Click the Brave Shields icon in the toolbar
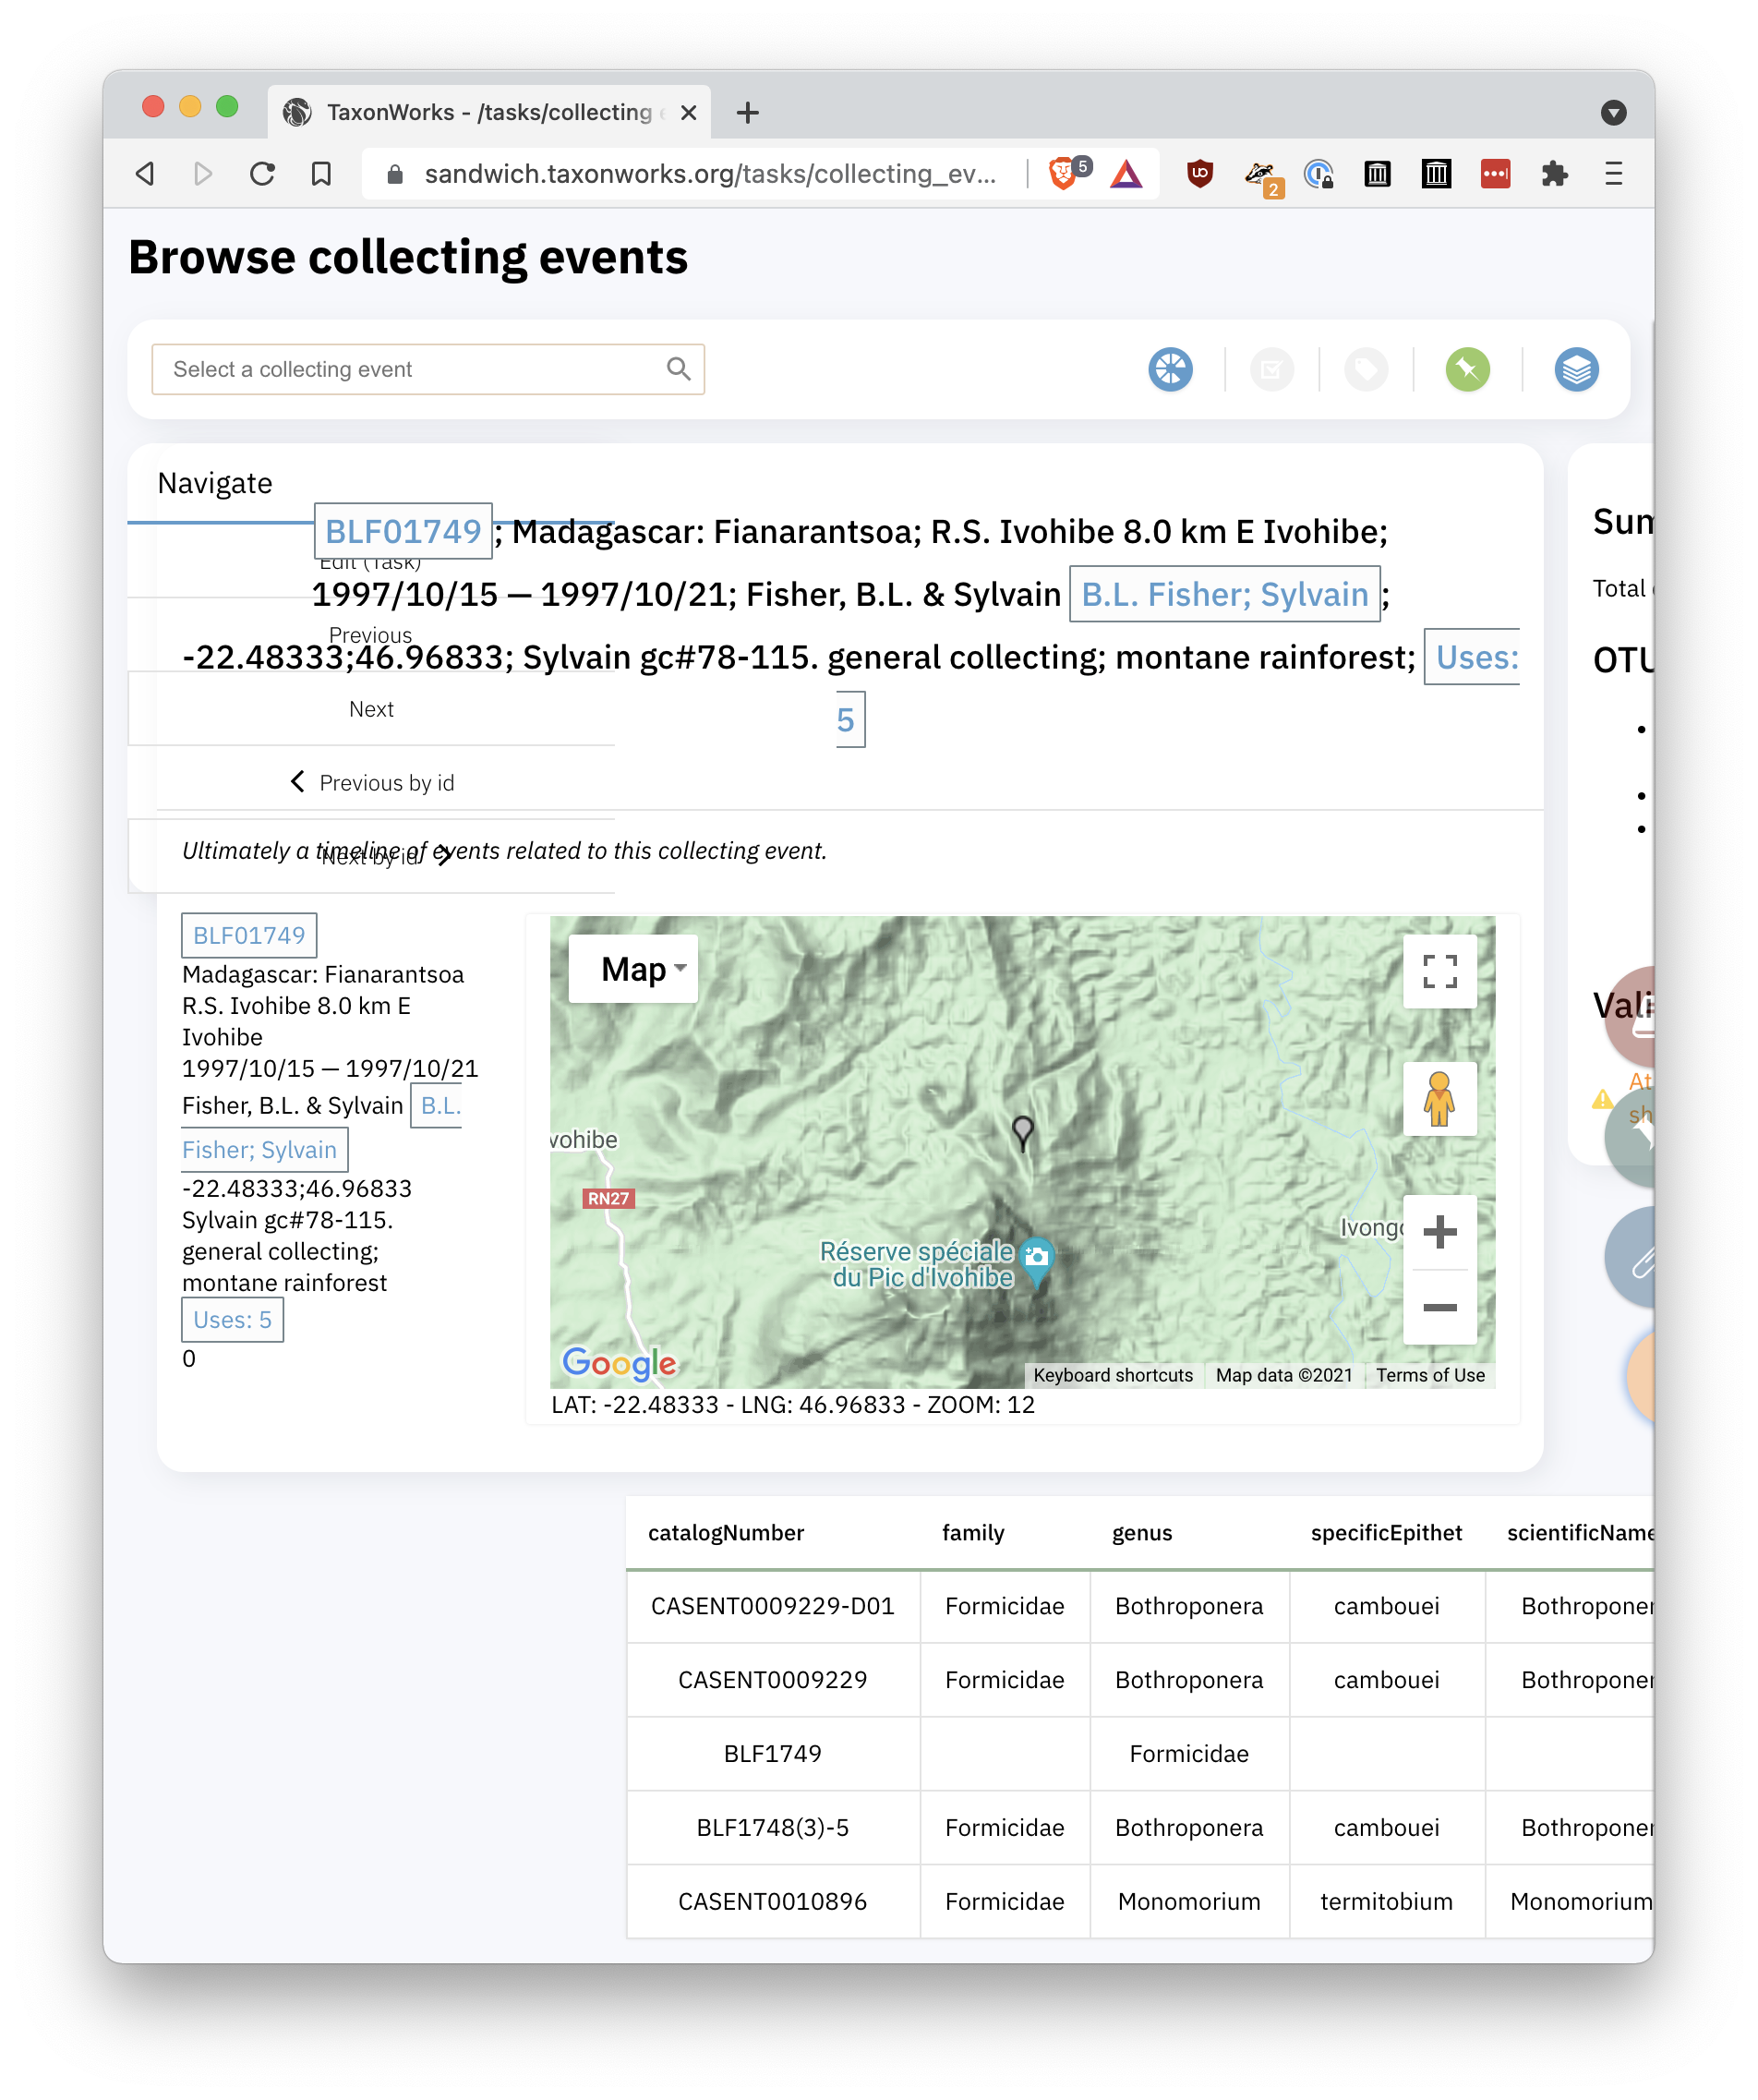Viewport: 1758px width, 2100px height. tap(1063, 173)
